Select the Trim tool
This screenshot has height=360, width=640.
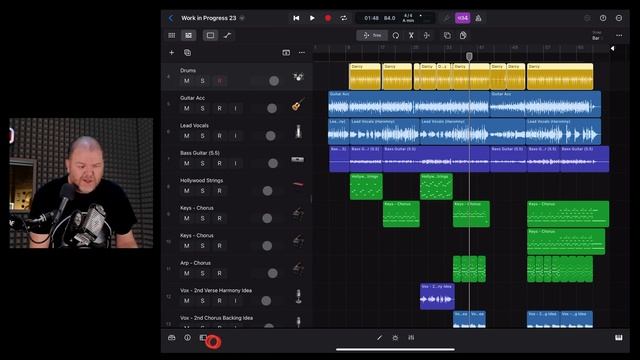(x=372, y=36)
